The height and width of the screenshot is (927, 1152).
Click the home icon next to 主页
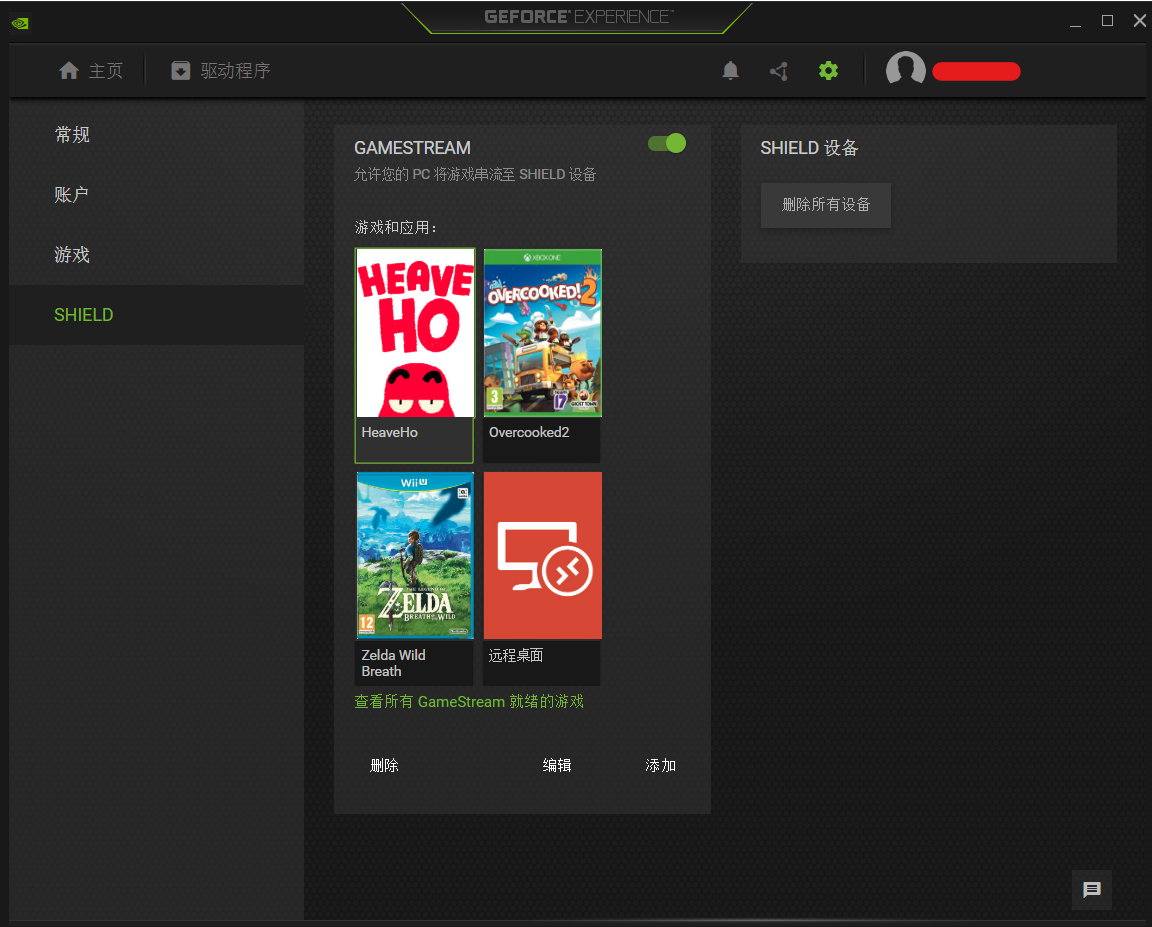69,71
